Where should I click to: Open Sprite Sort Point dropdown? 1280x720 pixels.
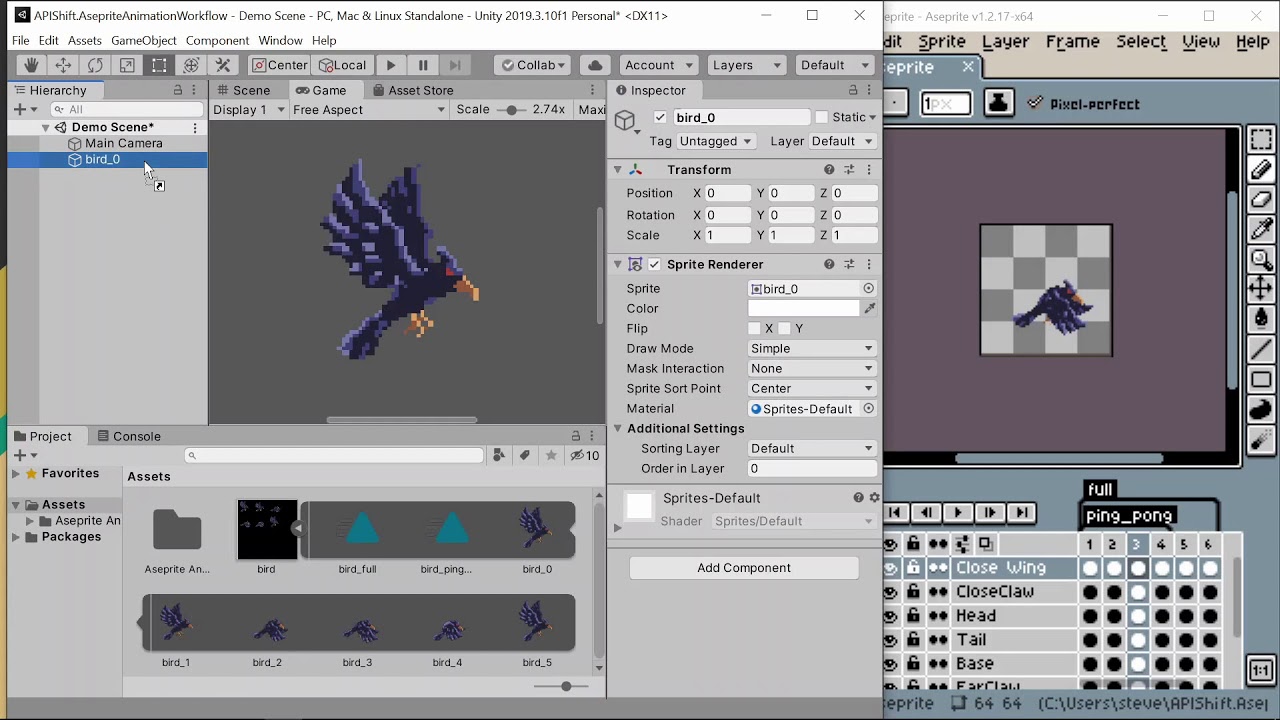[812, 388]
